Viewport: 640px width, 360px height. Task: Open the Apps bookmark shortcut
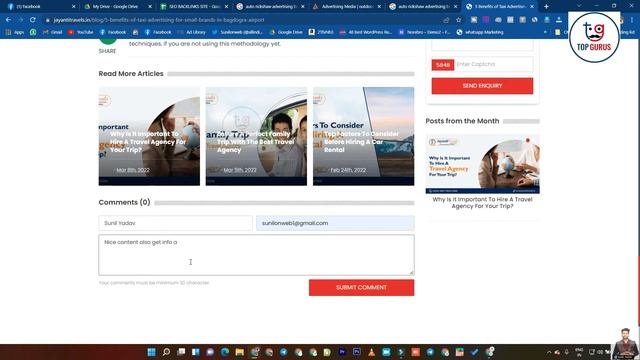(x=15, y=32)
